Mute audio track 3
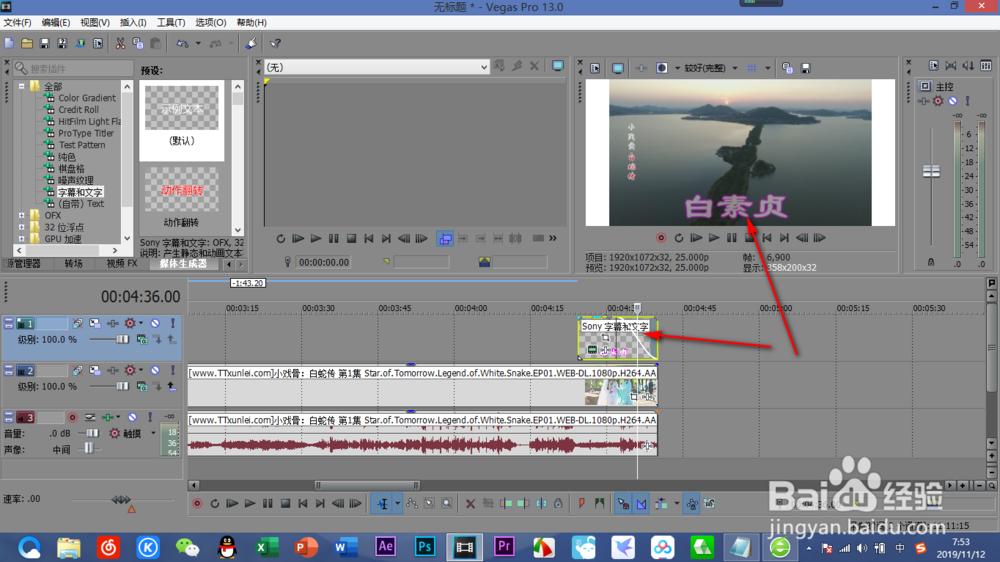 point(132,418)
